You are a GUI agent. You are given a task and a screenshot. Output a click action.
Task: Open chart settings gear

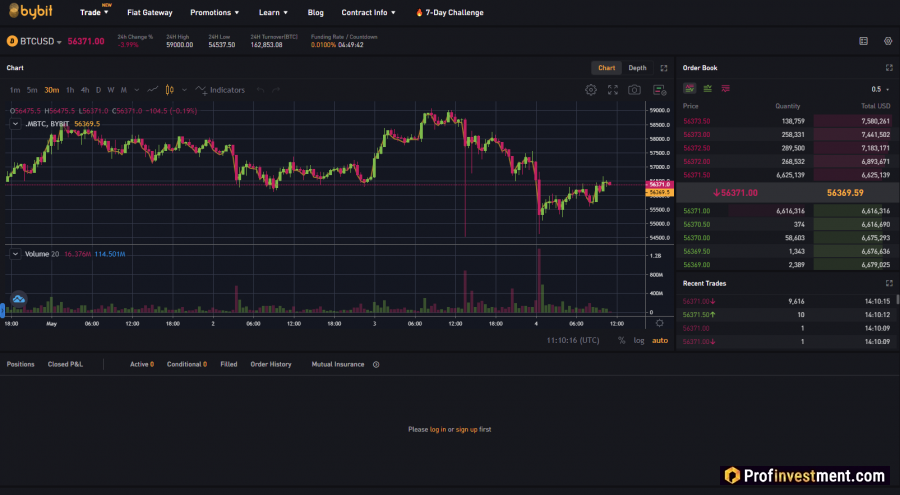coord(591,90)
